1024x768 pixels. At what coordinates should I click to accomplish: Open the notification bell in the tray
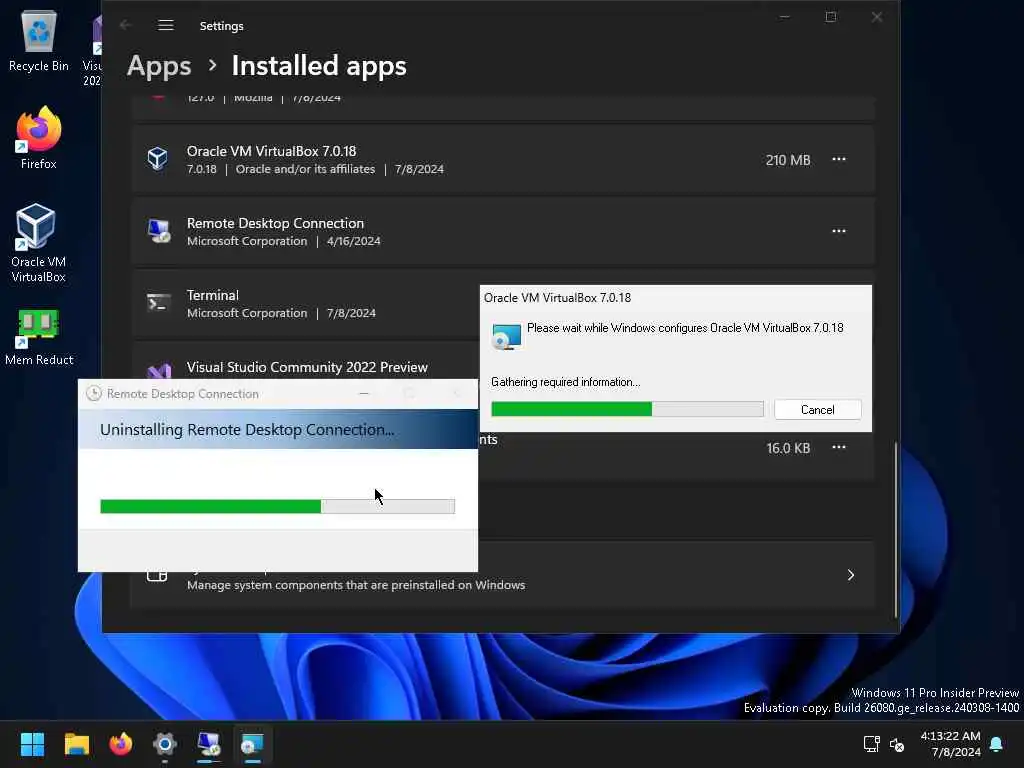996,744
